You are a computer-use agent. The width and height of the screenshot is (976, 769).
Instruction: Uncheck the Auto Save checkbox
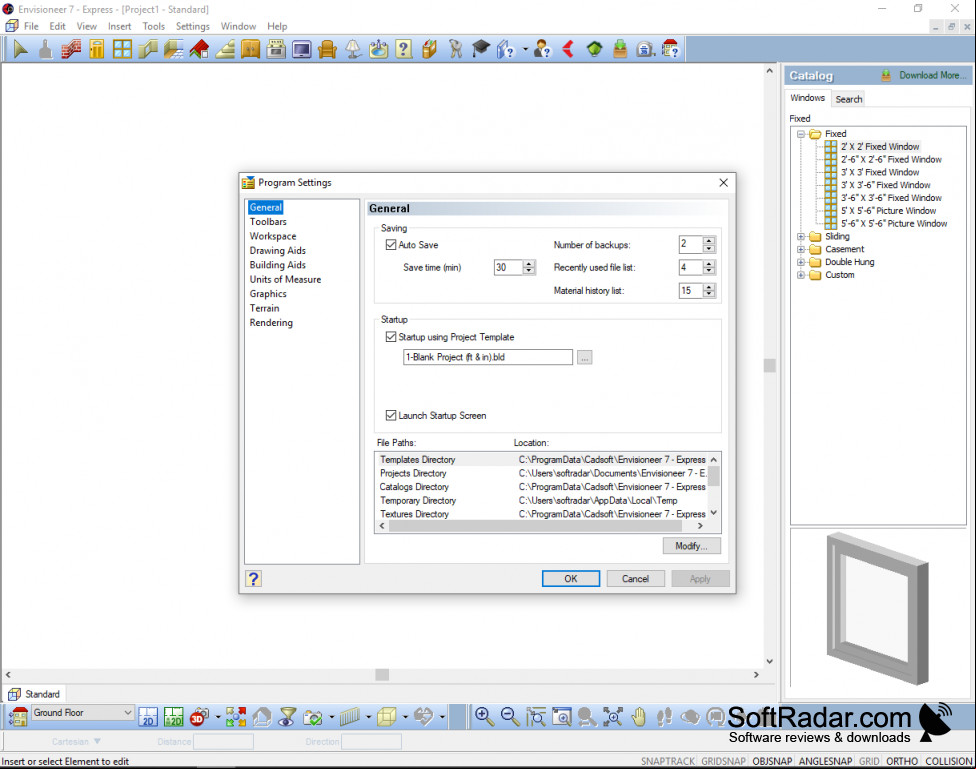click(x=391, y=245)
